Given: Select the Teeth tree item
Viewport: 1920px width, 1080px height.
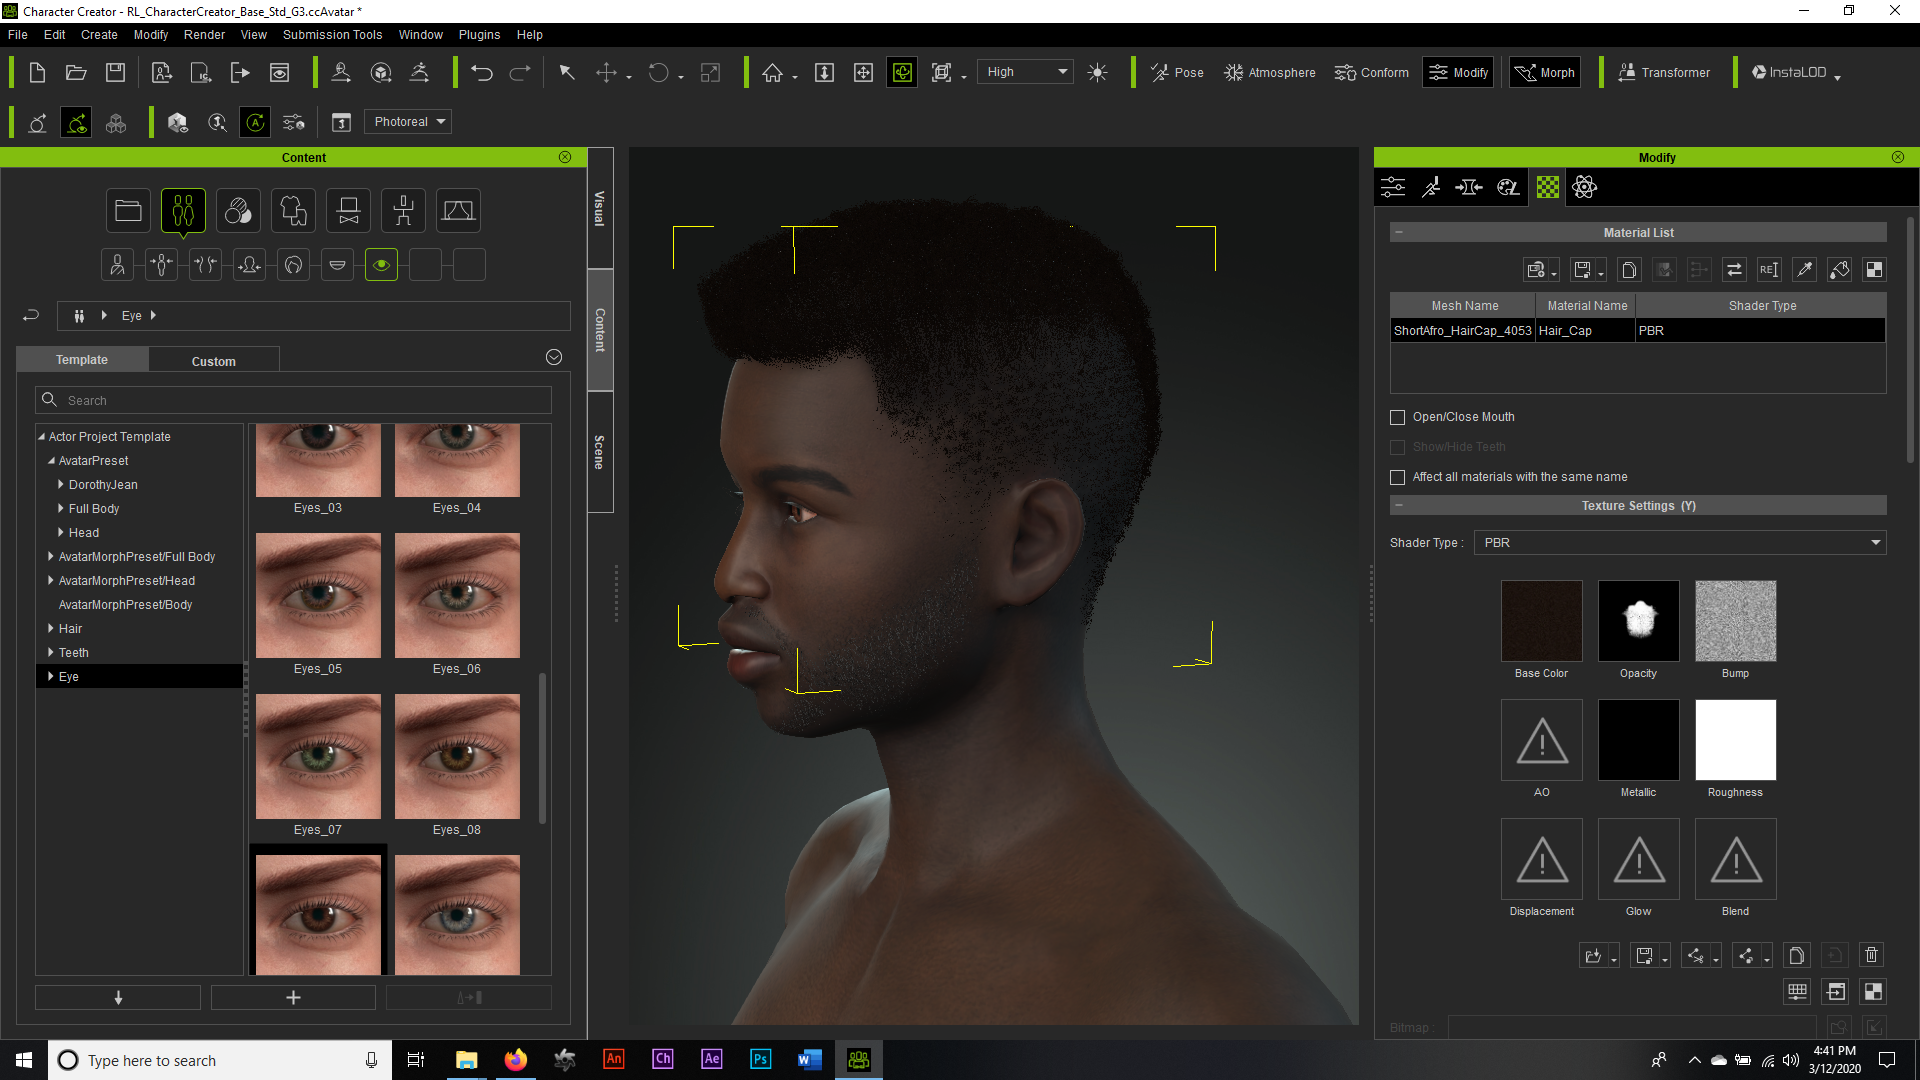Looking at the screenshot, I should [x=74, y=653].
